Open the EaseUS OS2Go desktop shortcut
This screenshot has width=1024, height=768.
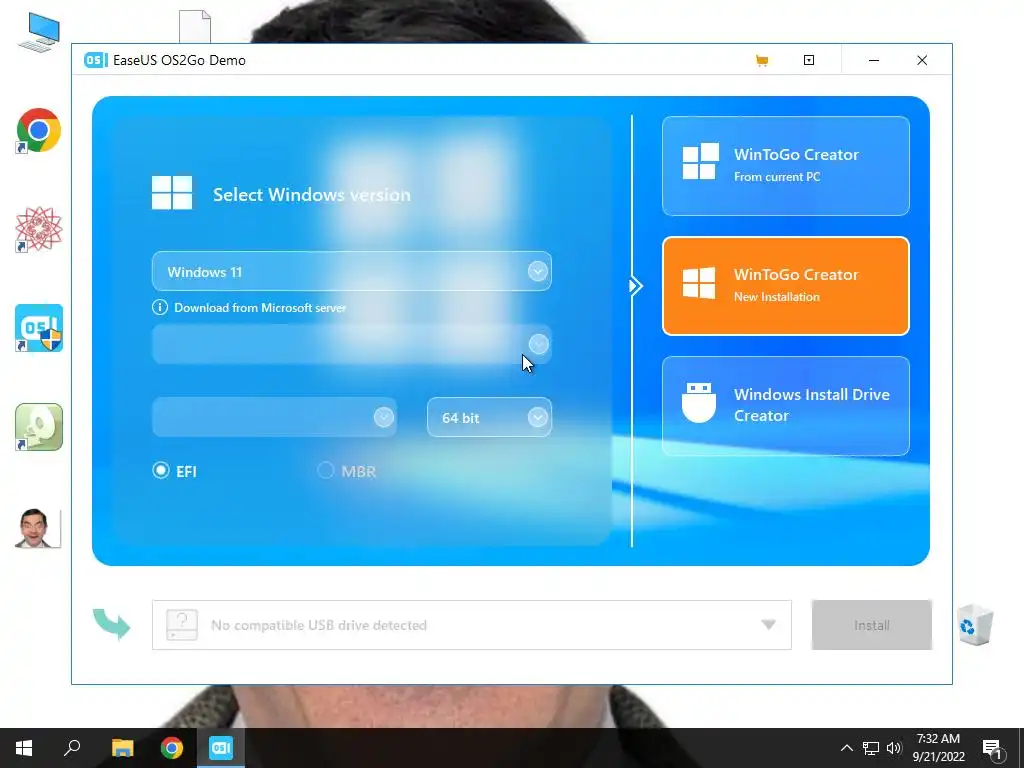tap(39, 328)
